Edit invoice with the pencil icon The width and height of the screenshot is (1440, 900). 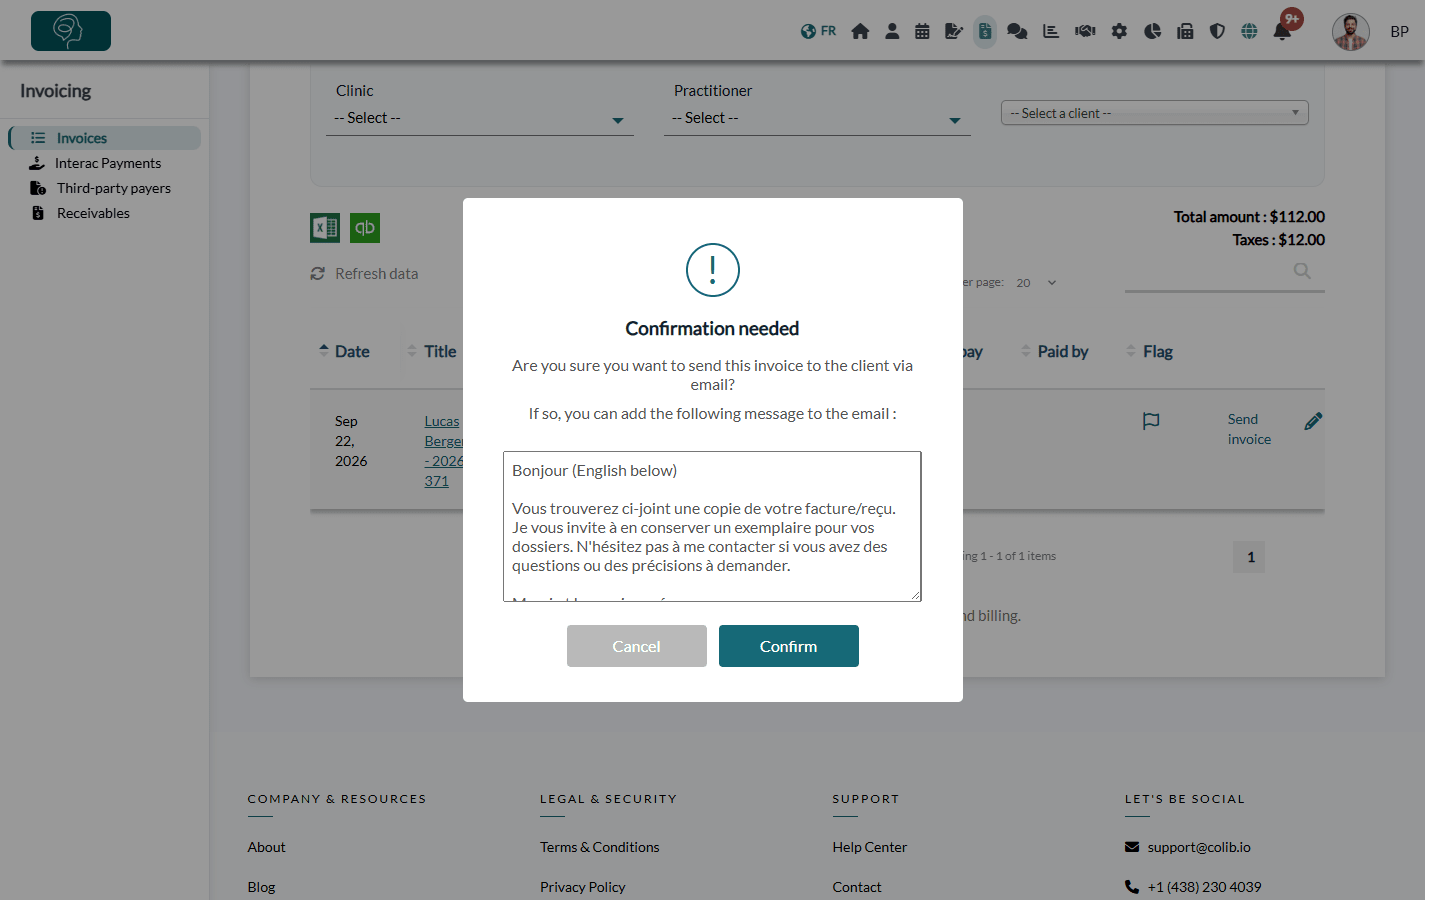click(1313, 421)
